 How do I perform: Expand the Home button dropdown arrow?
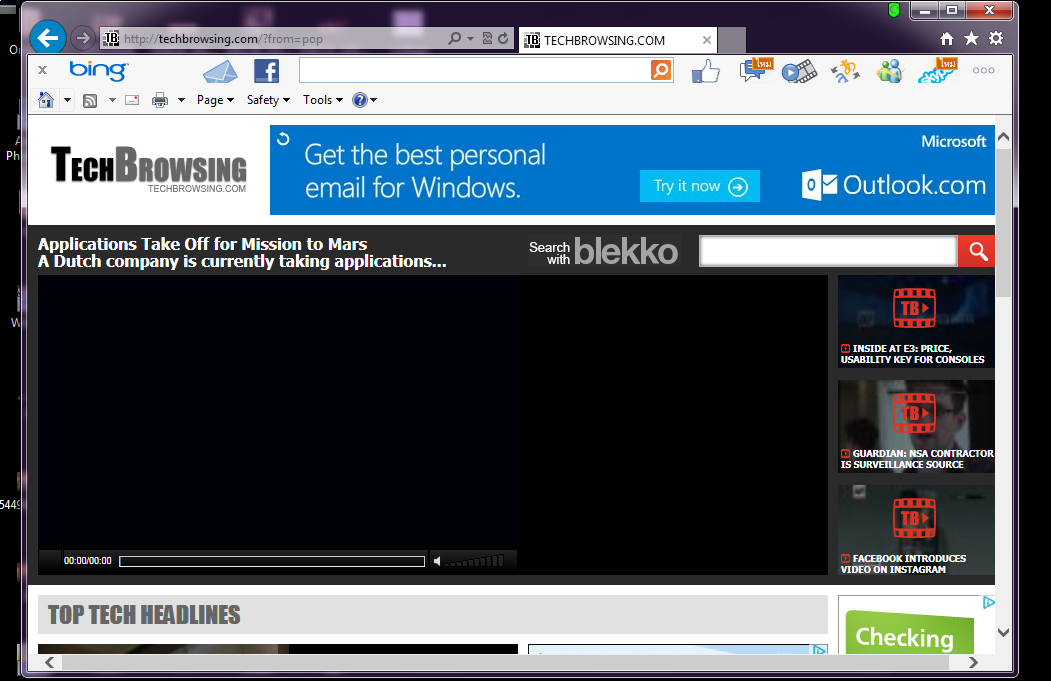click(67, 100)
